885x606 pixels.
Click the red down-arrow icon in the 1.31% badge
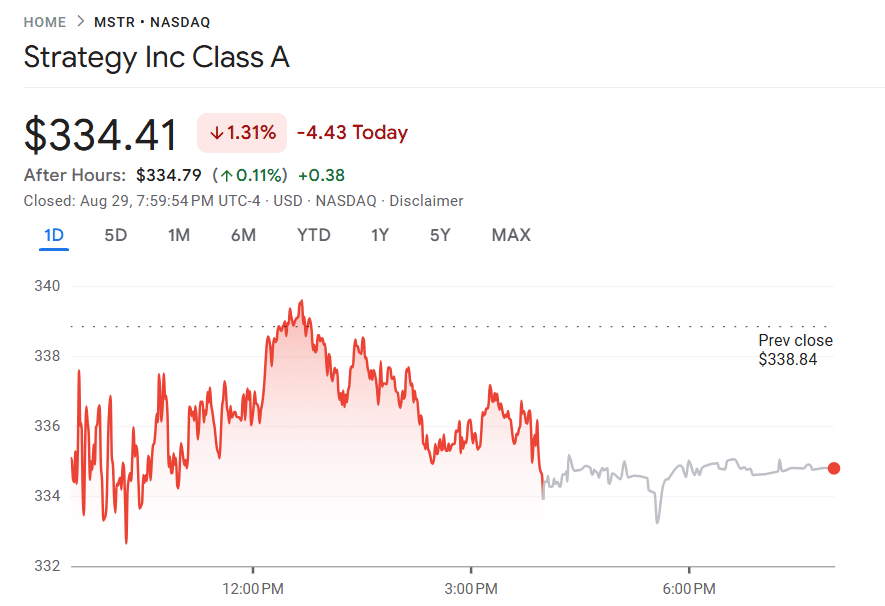click(x=216, y=132)
